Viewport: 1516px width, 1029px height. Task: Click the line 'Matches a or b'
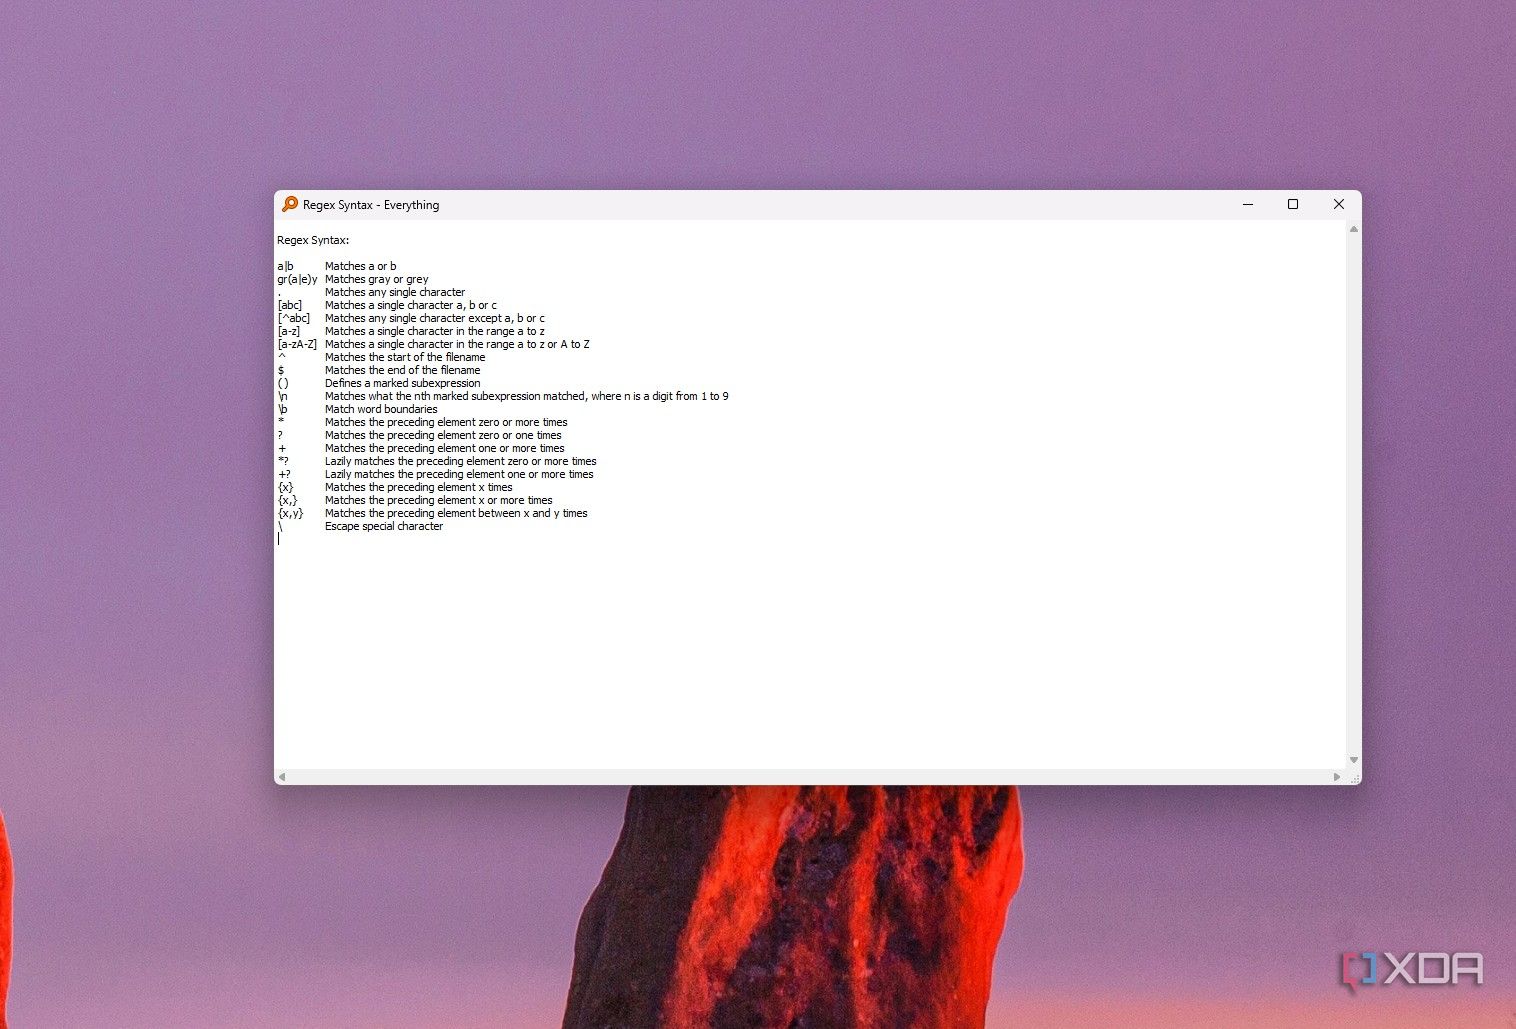pyautogui.click(x=360, y=266)
